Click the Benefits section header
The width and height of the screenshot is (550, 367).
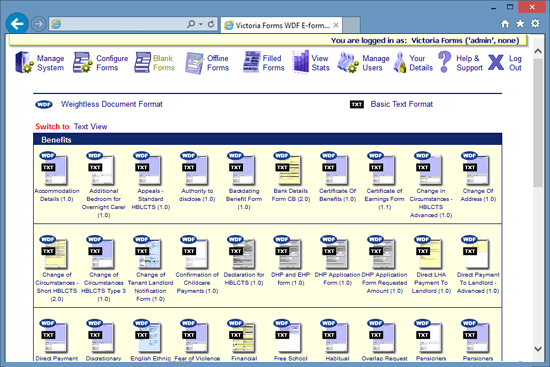coord(268,140)
